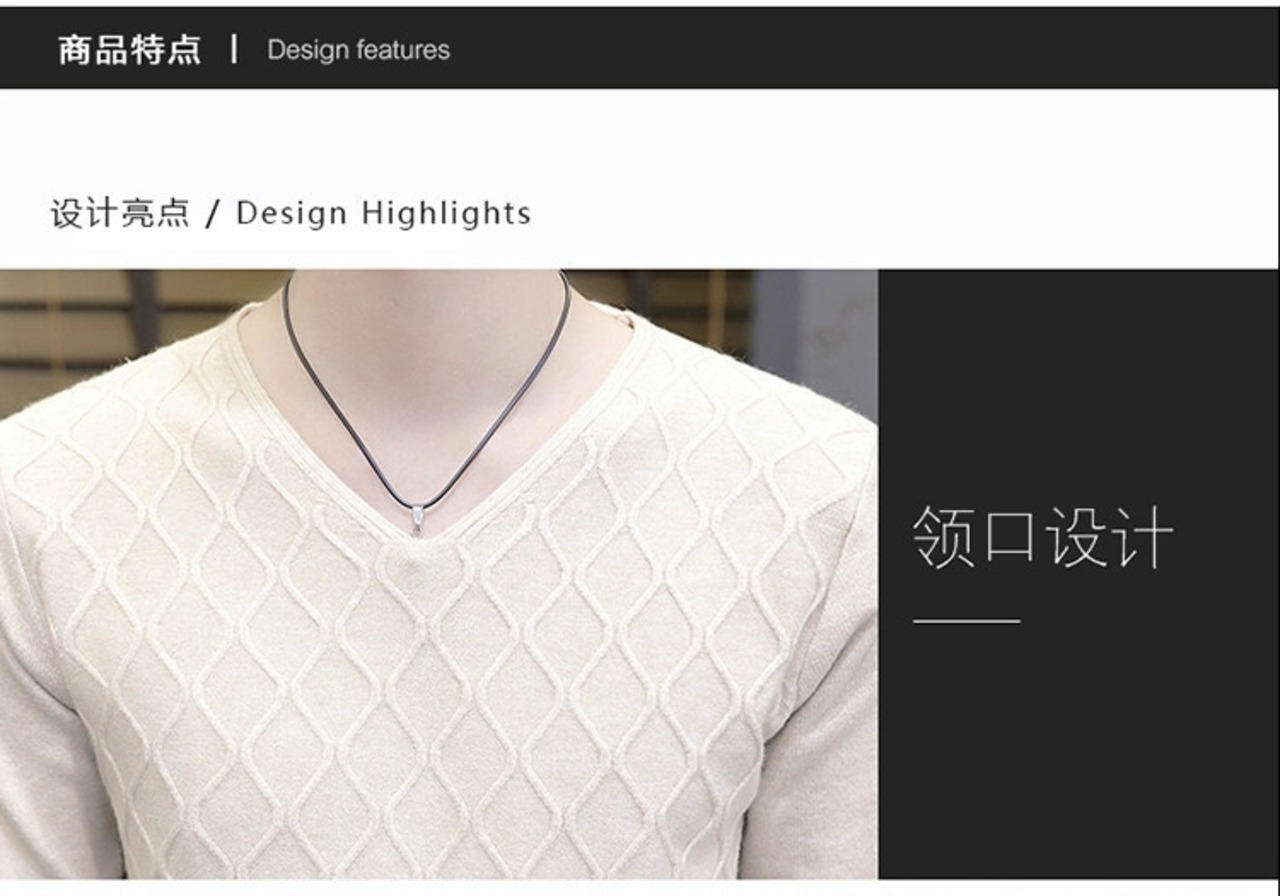
Task: Open the V-neck sweater product photo
Action: 439,574
